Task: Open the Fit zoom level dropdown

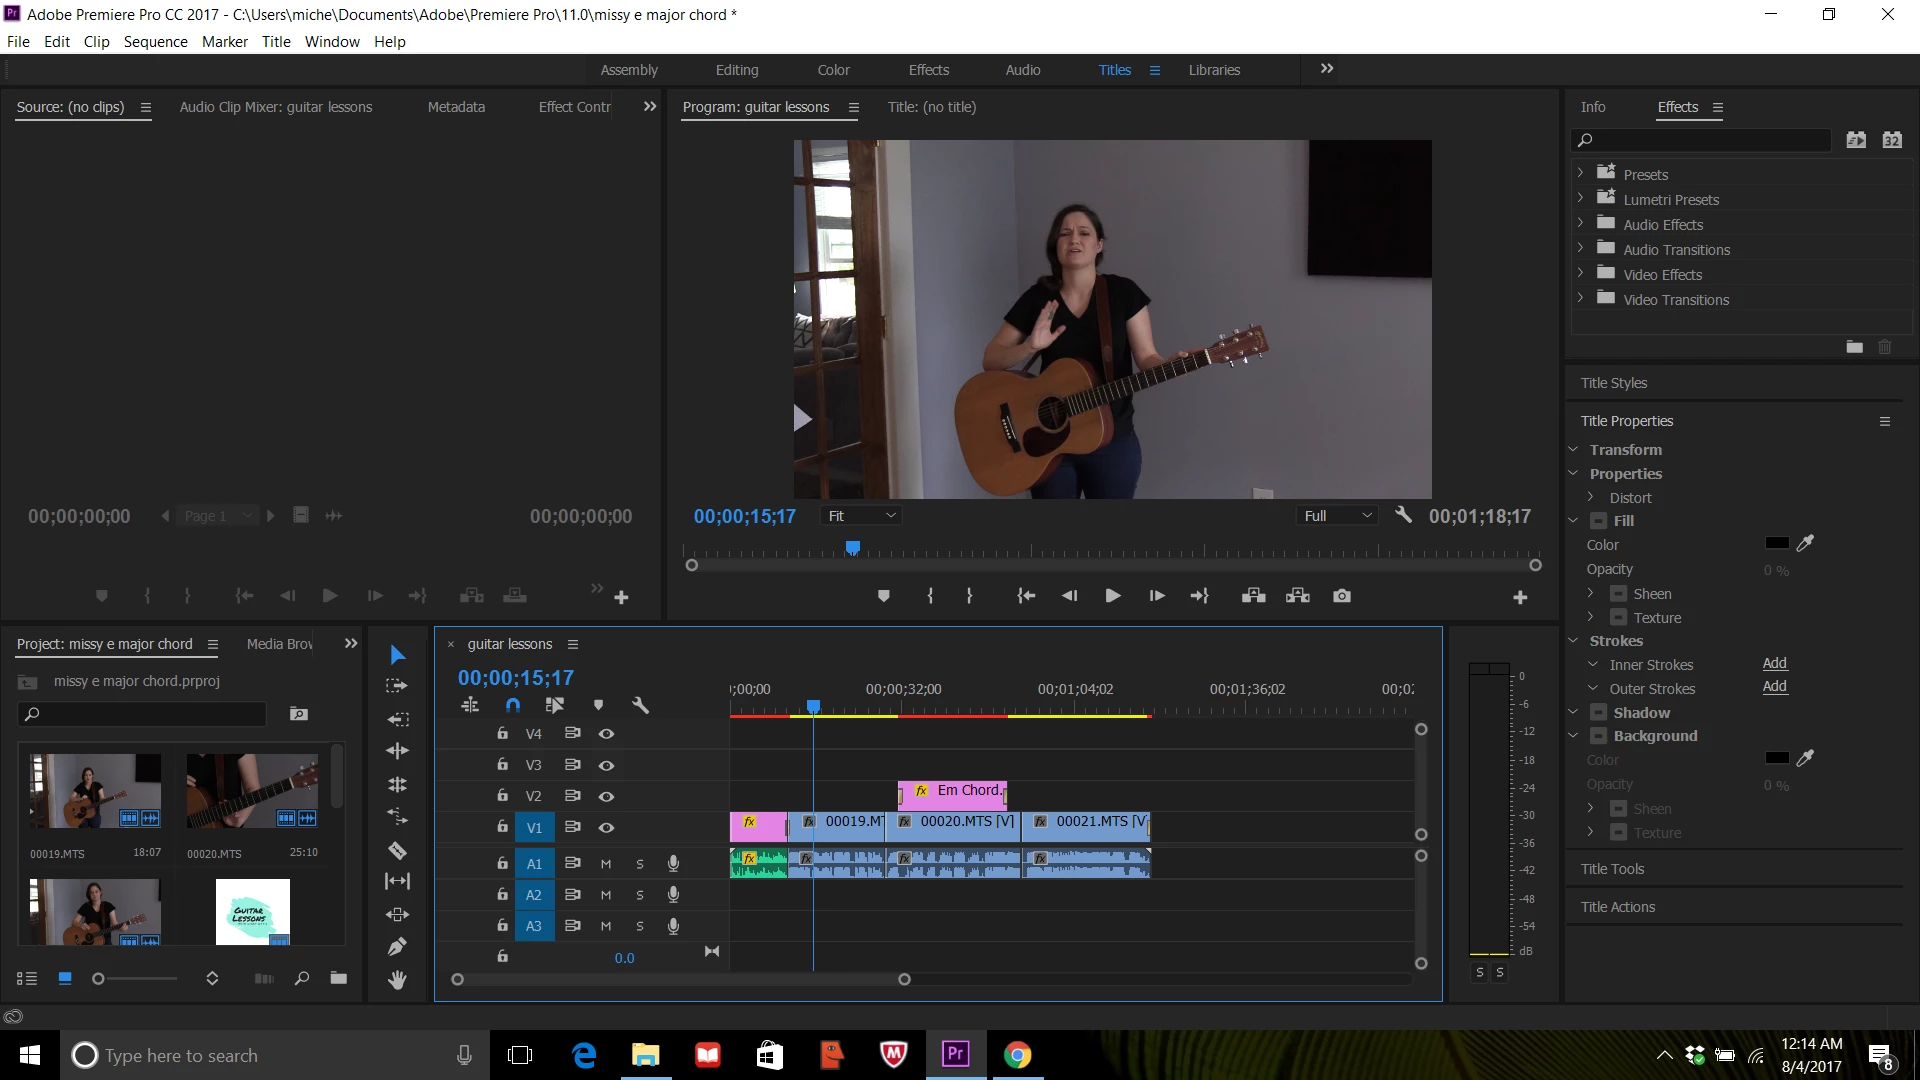Action: 861,516
